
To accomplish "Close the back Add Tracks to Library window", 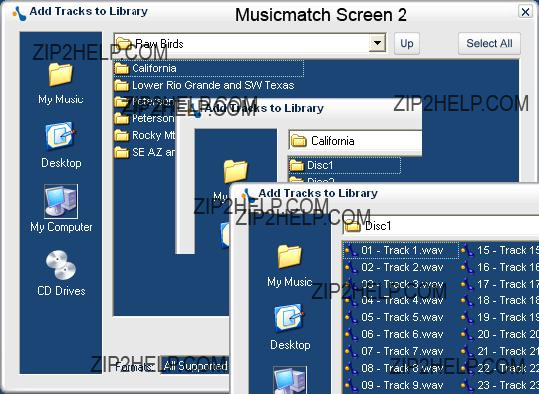I will pos(525,12).
